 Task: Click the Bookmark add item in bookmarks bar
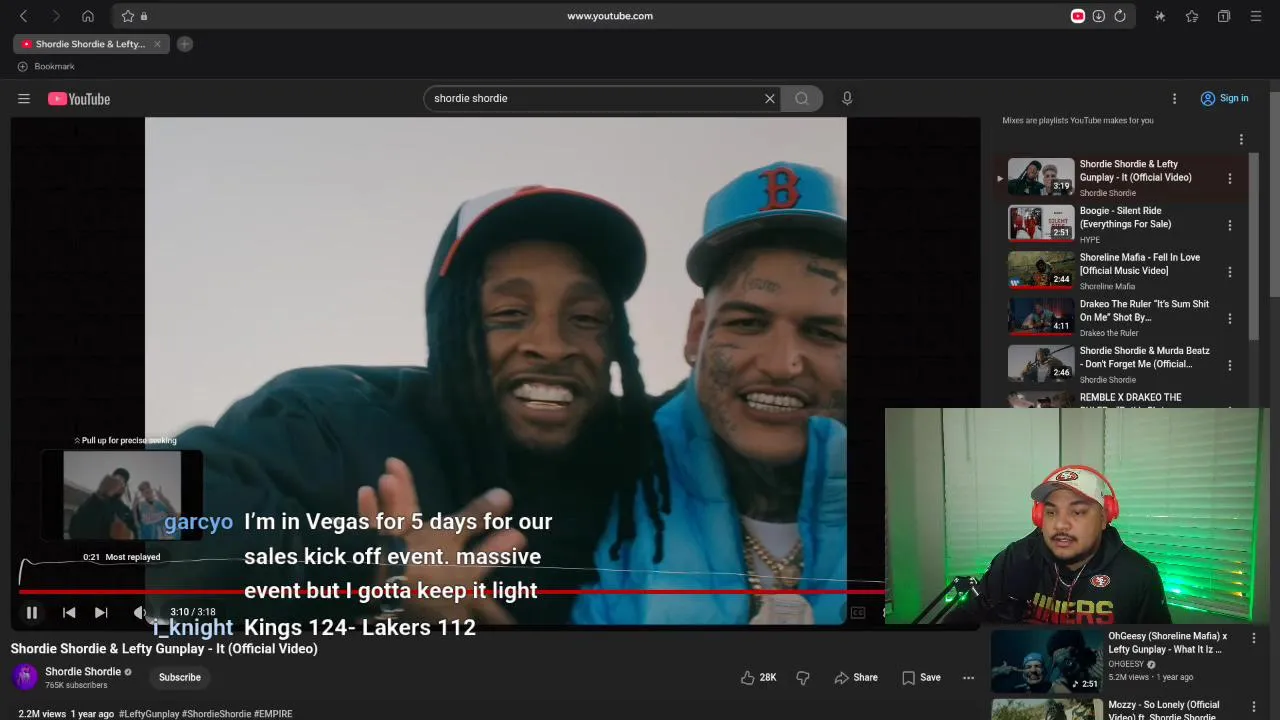point(46,66)
